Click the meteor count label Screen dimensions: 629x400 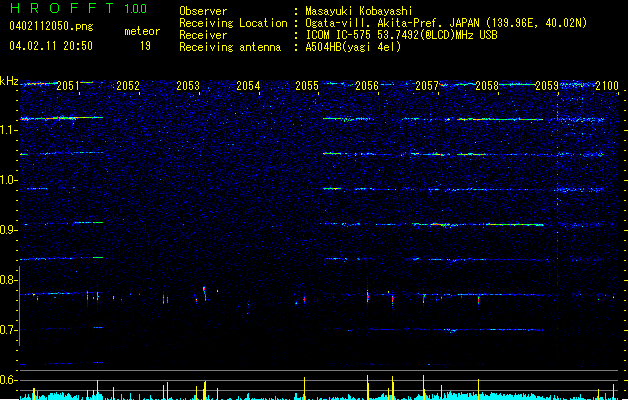pyautogui.click(x=142, y=31)
